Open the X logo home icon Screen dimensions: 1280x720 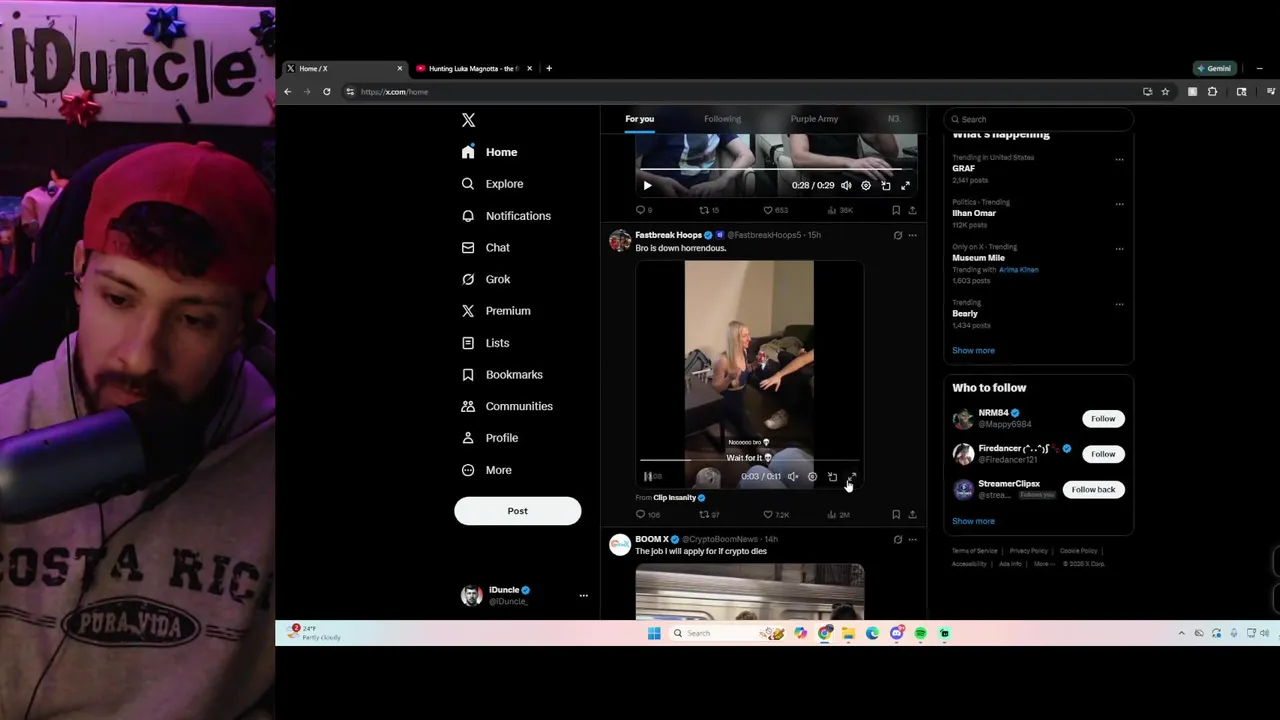click(468, 120)
